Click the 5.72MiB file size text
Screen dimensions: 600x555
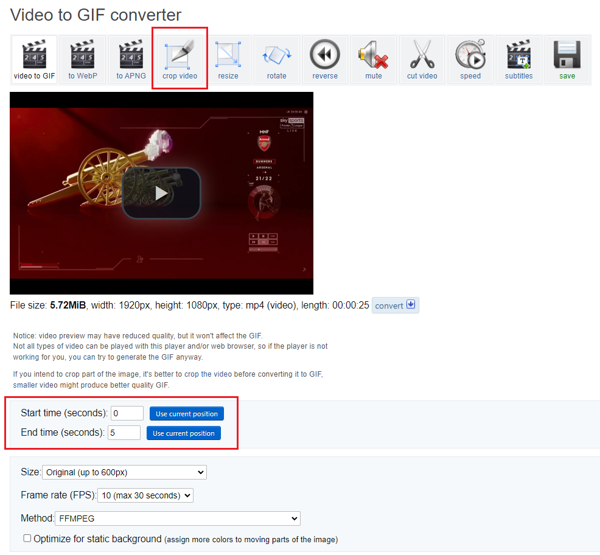click(x=68, y=305)
